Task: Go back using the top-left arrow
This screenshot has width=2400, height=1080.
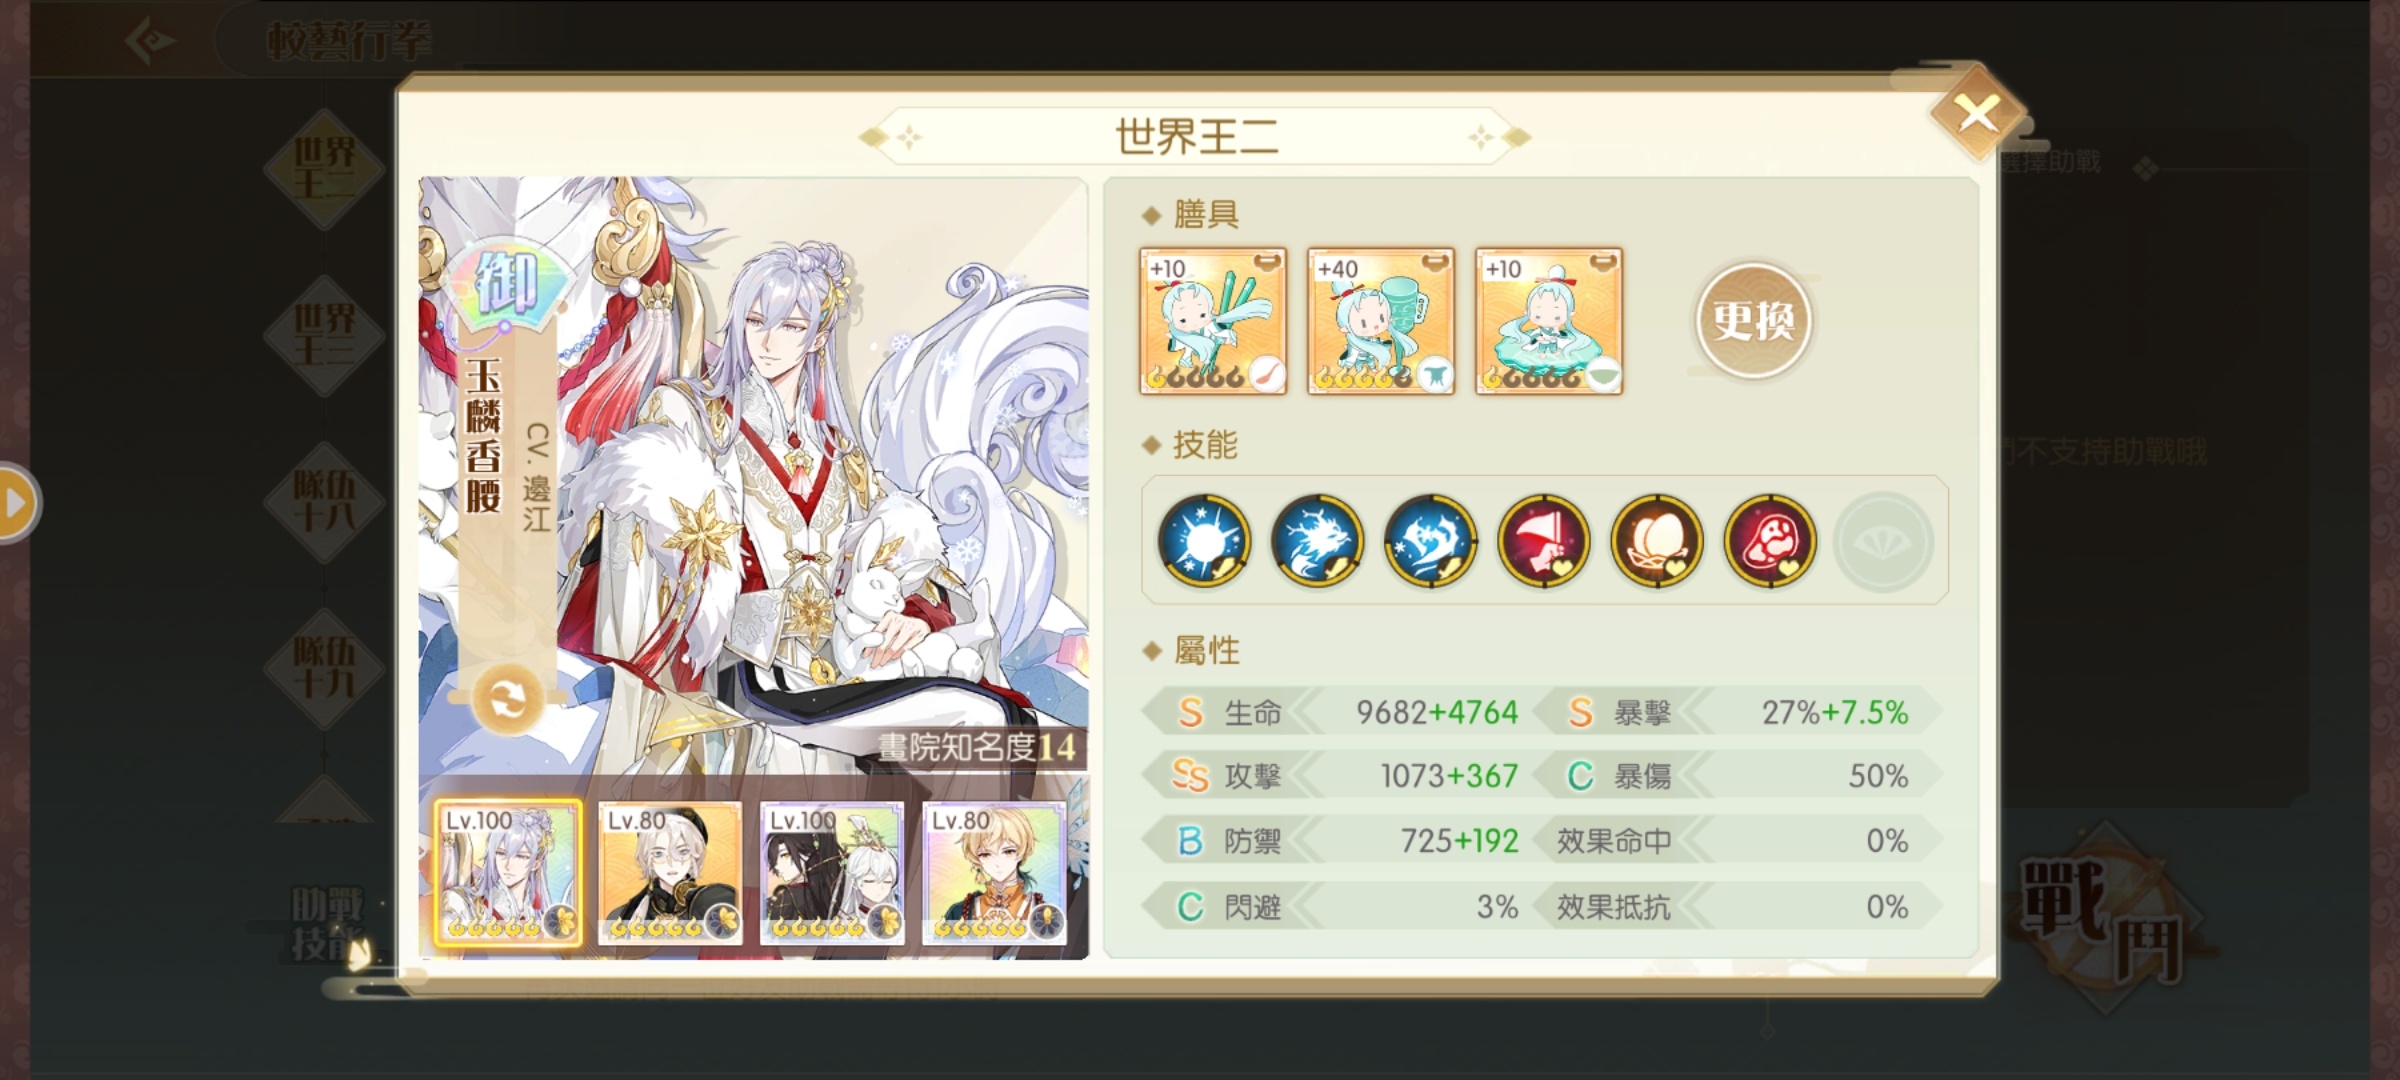Action: [150, 41]
